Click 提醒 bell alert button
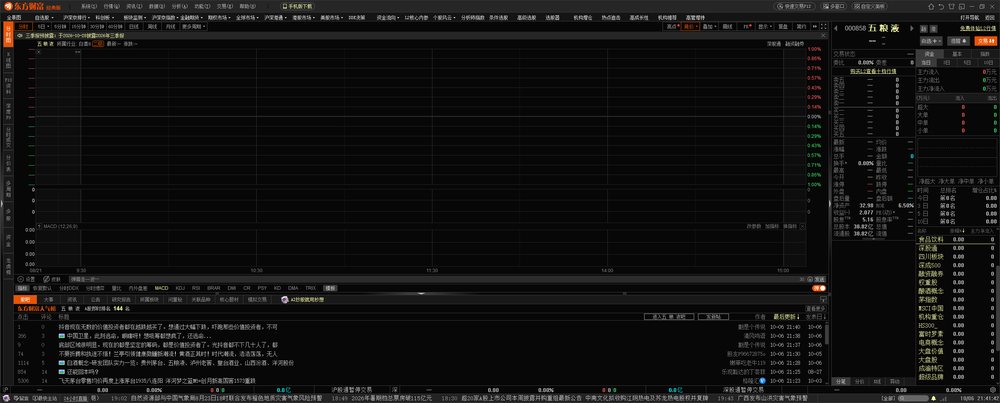This screenshot has width=1000, height=403. [959, 40]
